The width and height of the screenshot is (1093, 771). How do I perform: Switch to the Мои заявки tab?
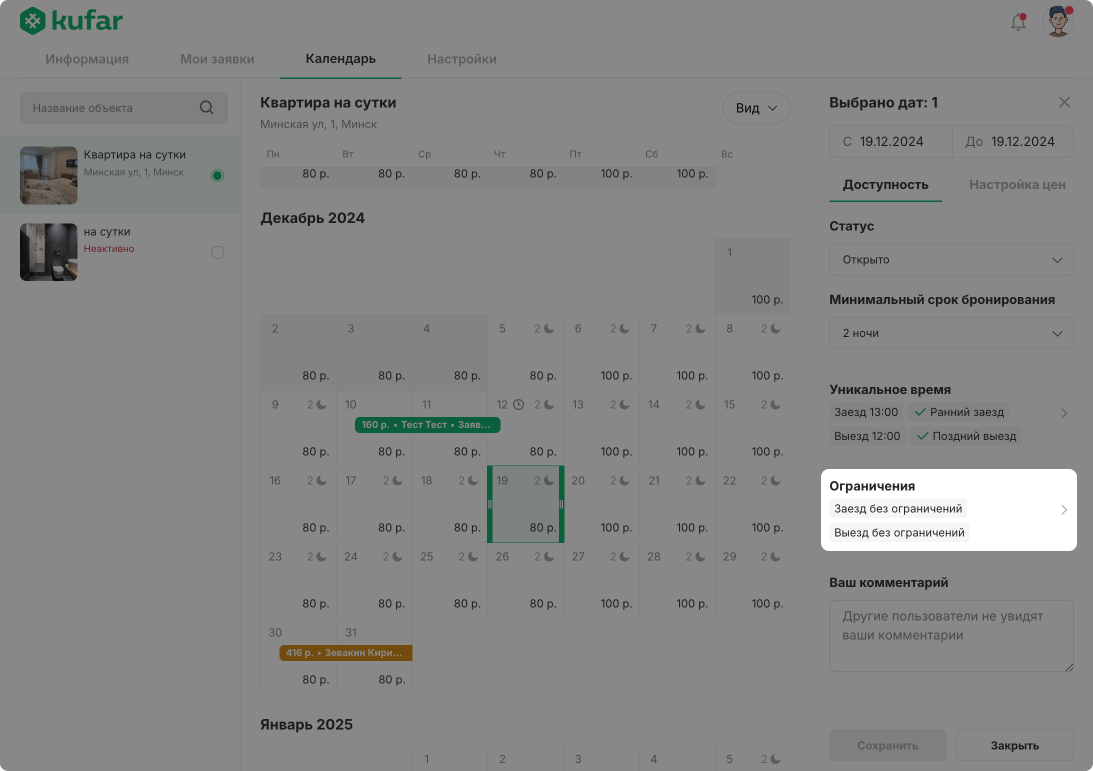click(x=217, y=59)
